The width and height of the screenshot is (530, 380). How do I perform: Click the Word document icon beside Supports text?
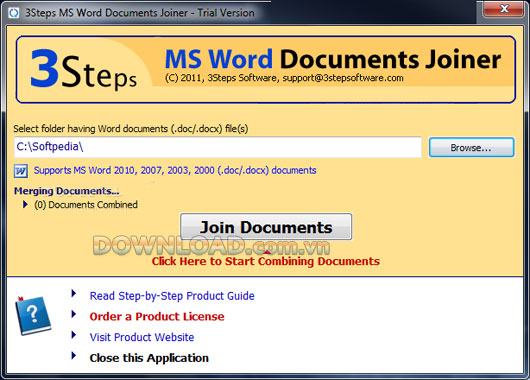point(21,171)
